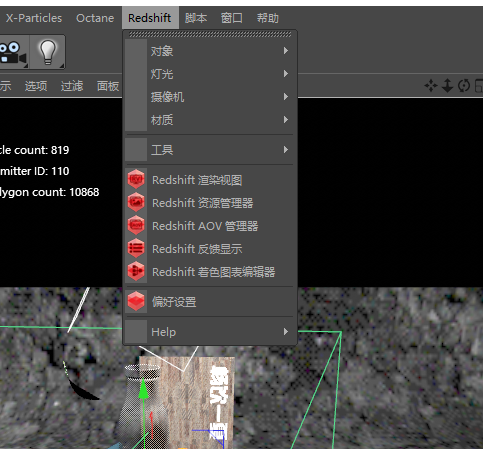The width and height of the screenshot is (483, 449).
Task: Expand the 摄像机 submenu
Action: tap(210, 97)
